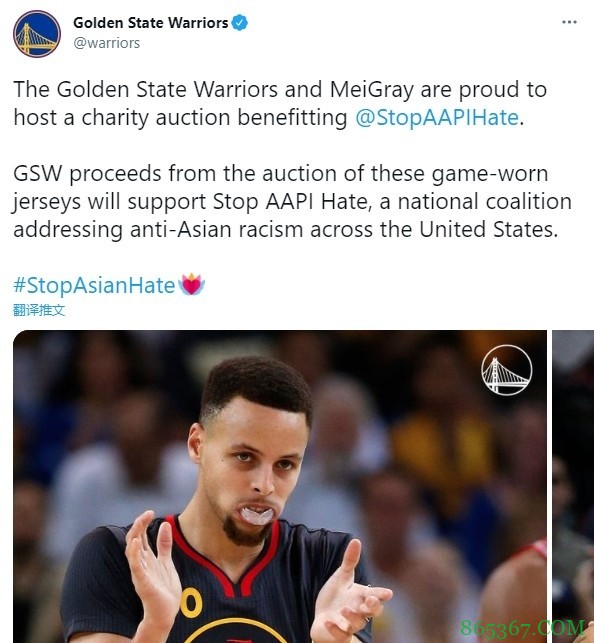Click the Golden State Warriors display name

[150, 23]
